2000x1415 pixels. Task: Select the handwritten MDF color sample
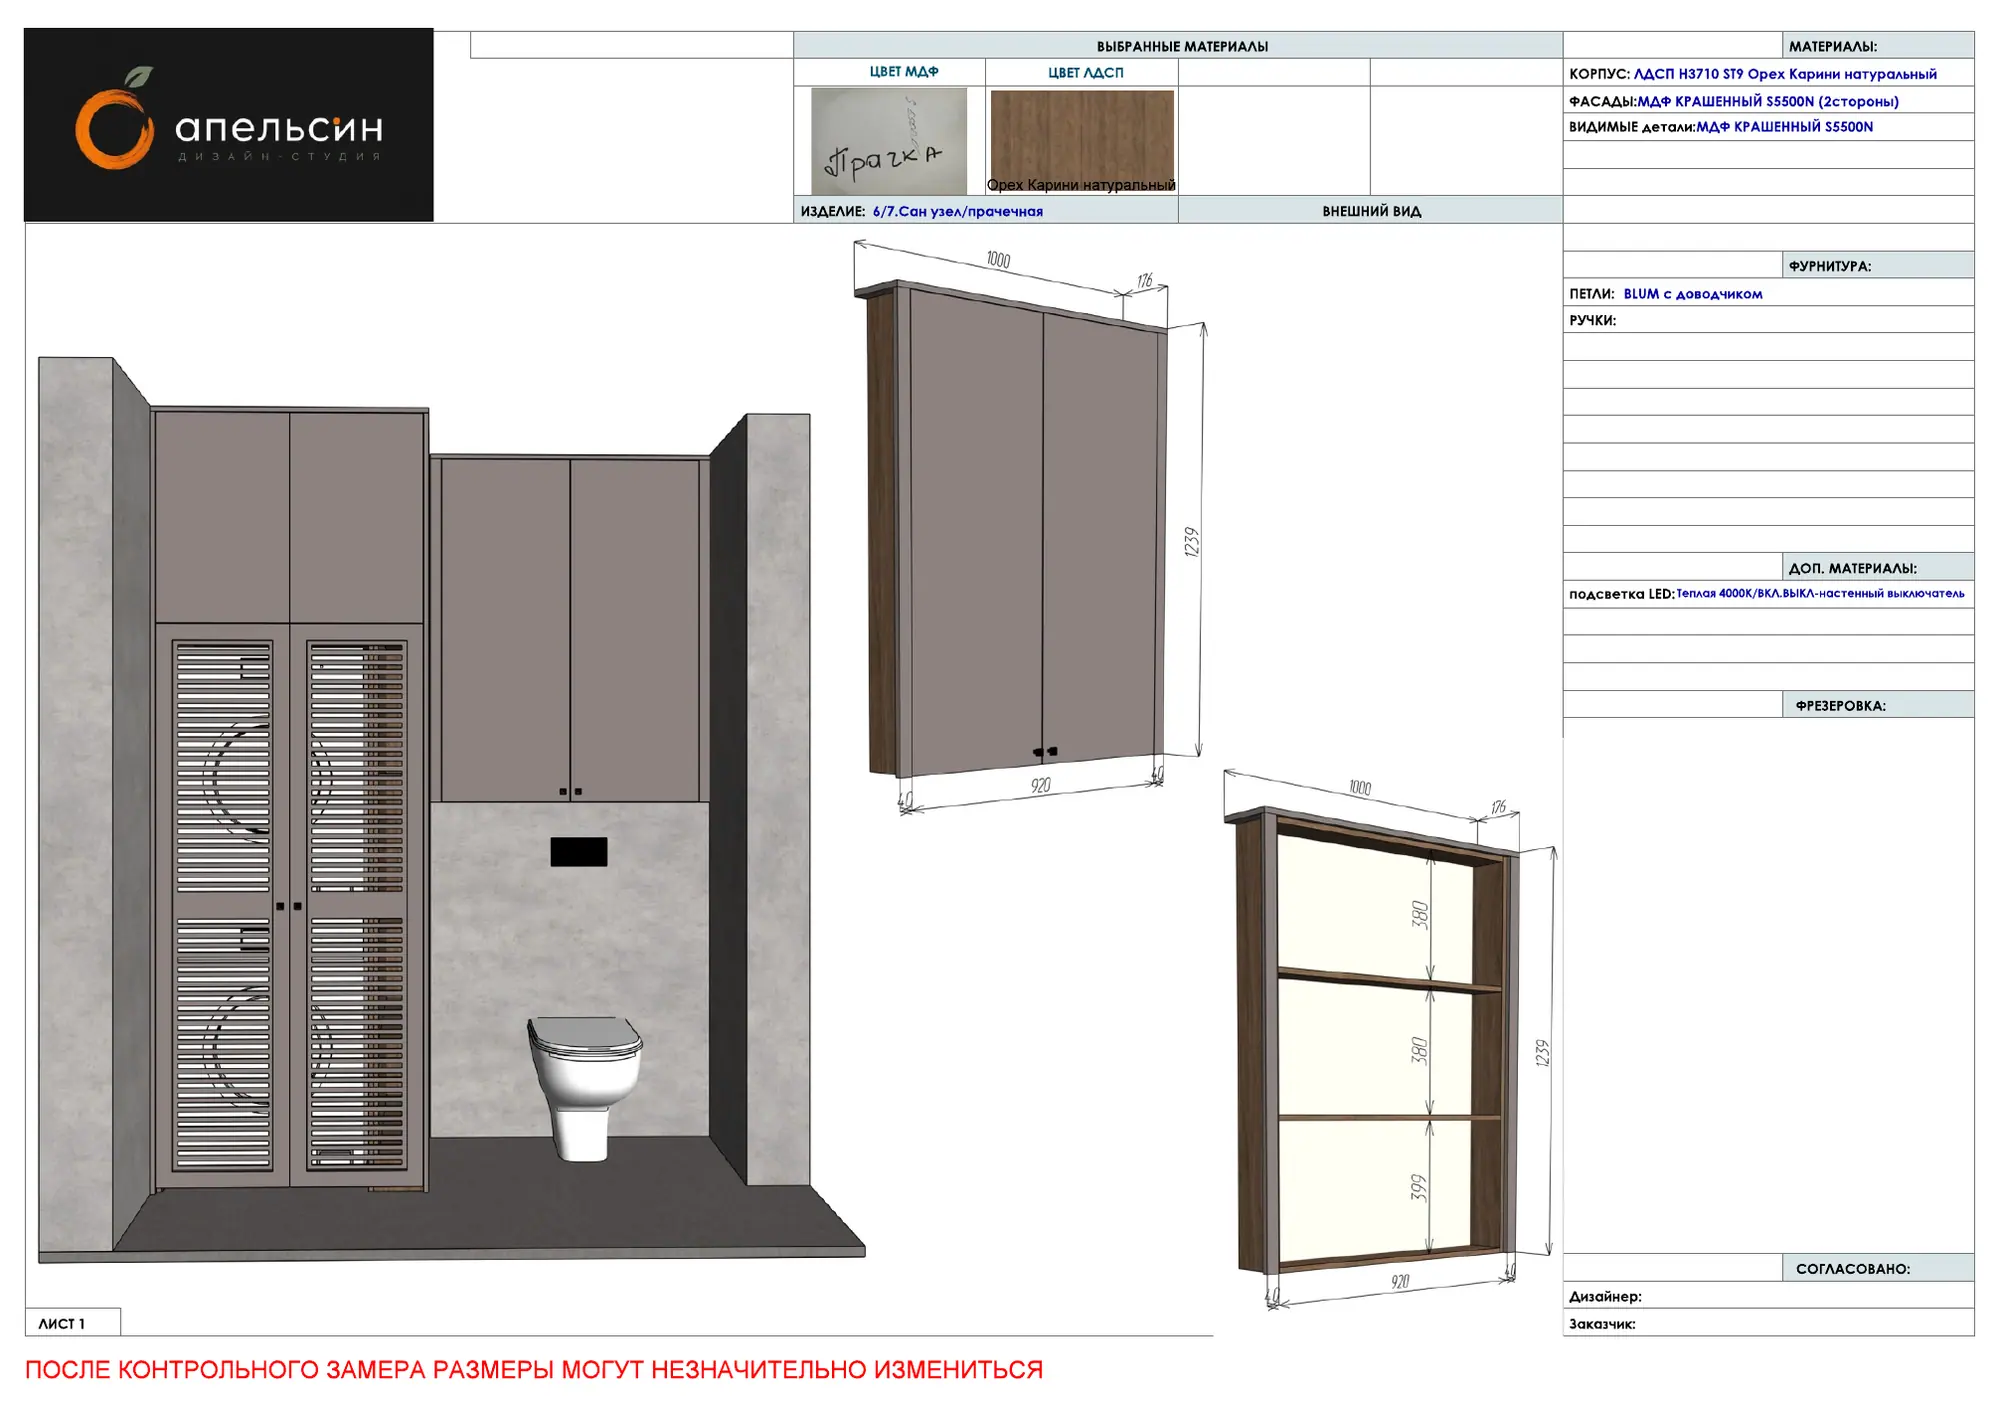(x=889, y=141)
